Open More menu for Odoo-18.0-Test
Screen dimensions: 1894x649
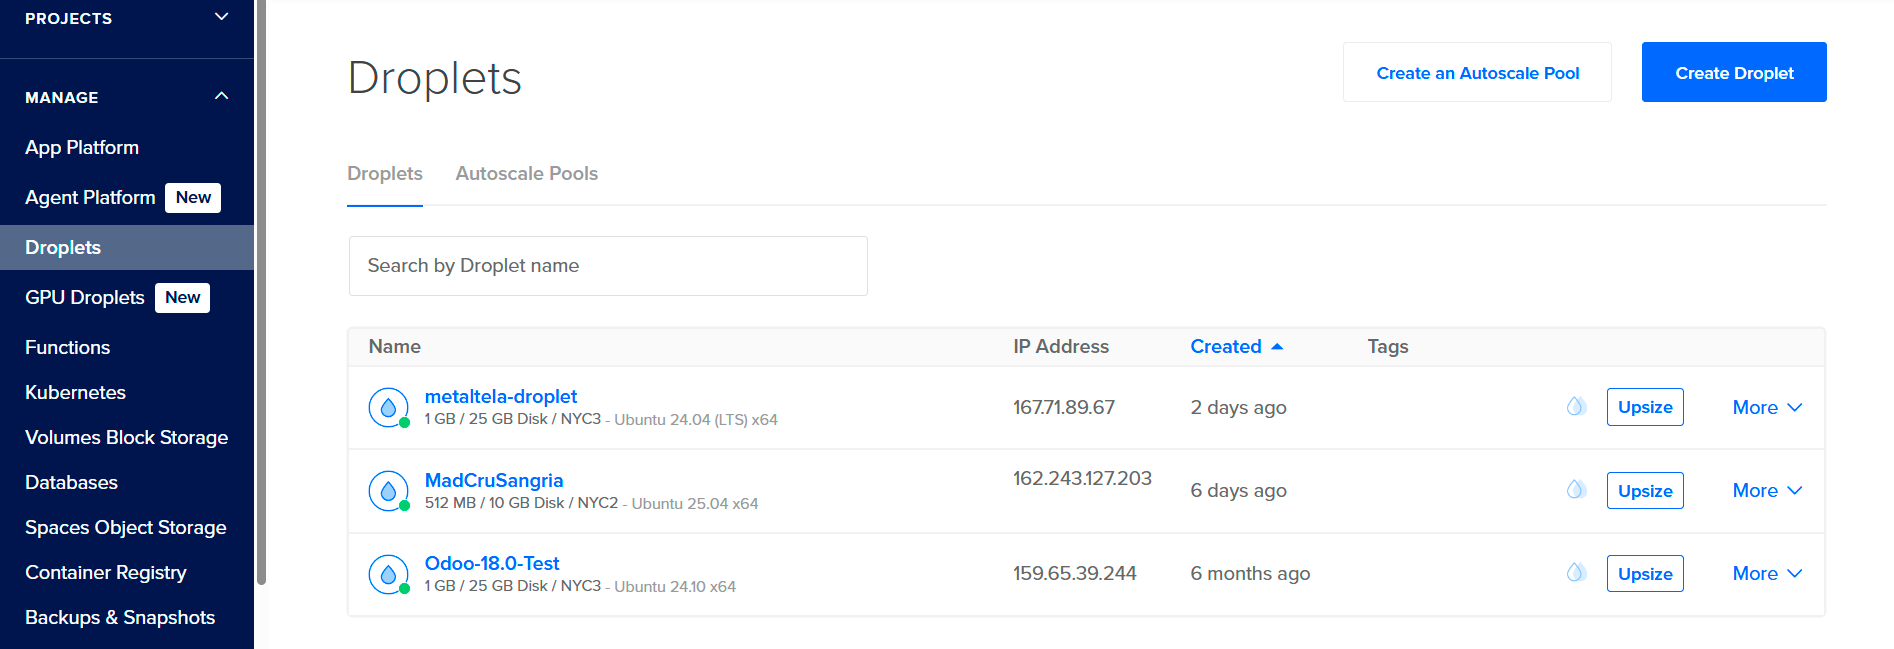[1767, 573]
